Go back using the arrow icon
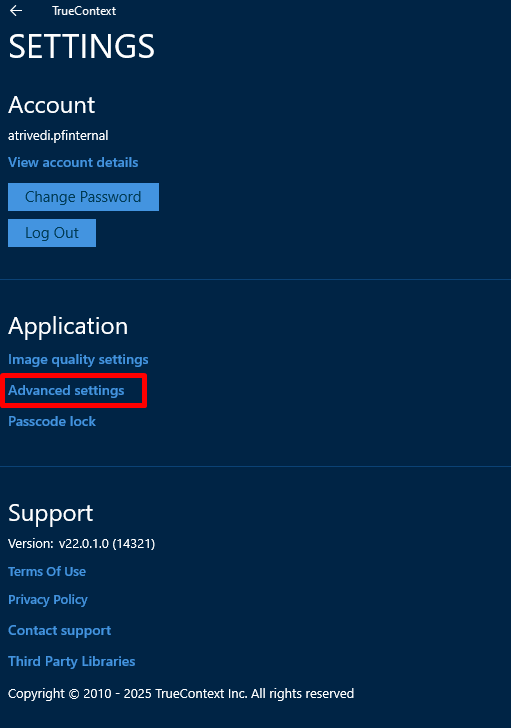 click(16, 11)
